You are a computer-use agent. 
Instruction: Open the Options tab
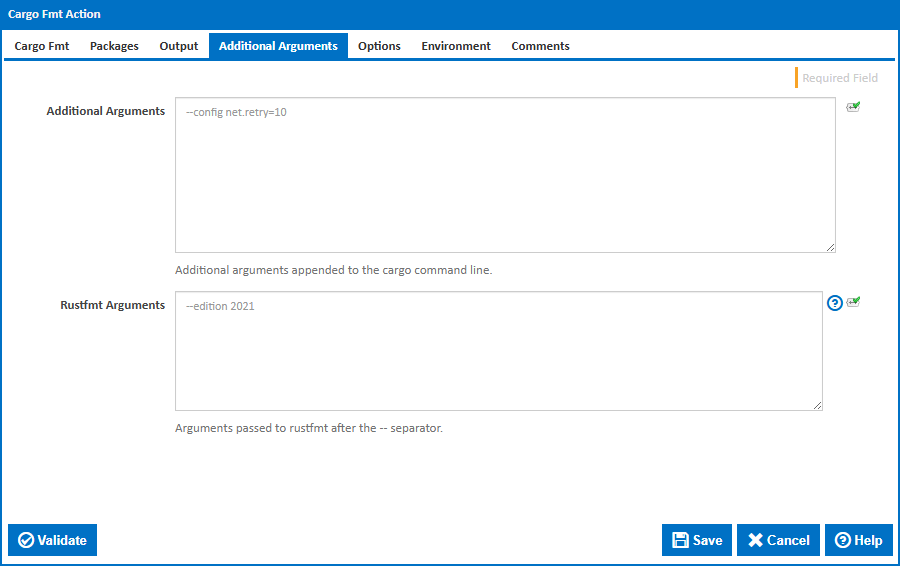point(379,46)
